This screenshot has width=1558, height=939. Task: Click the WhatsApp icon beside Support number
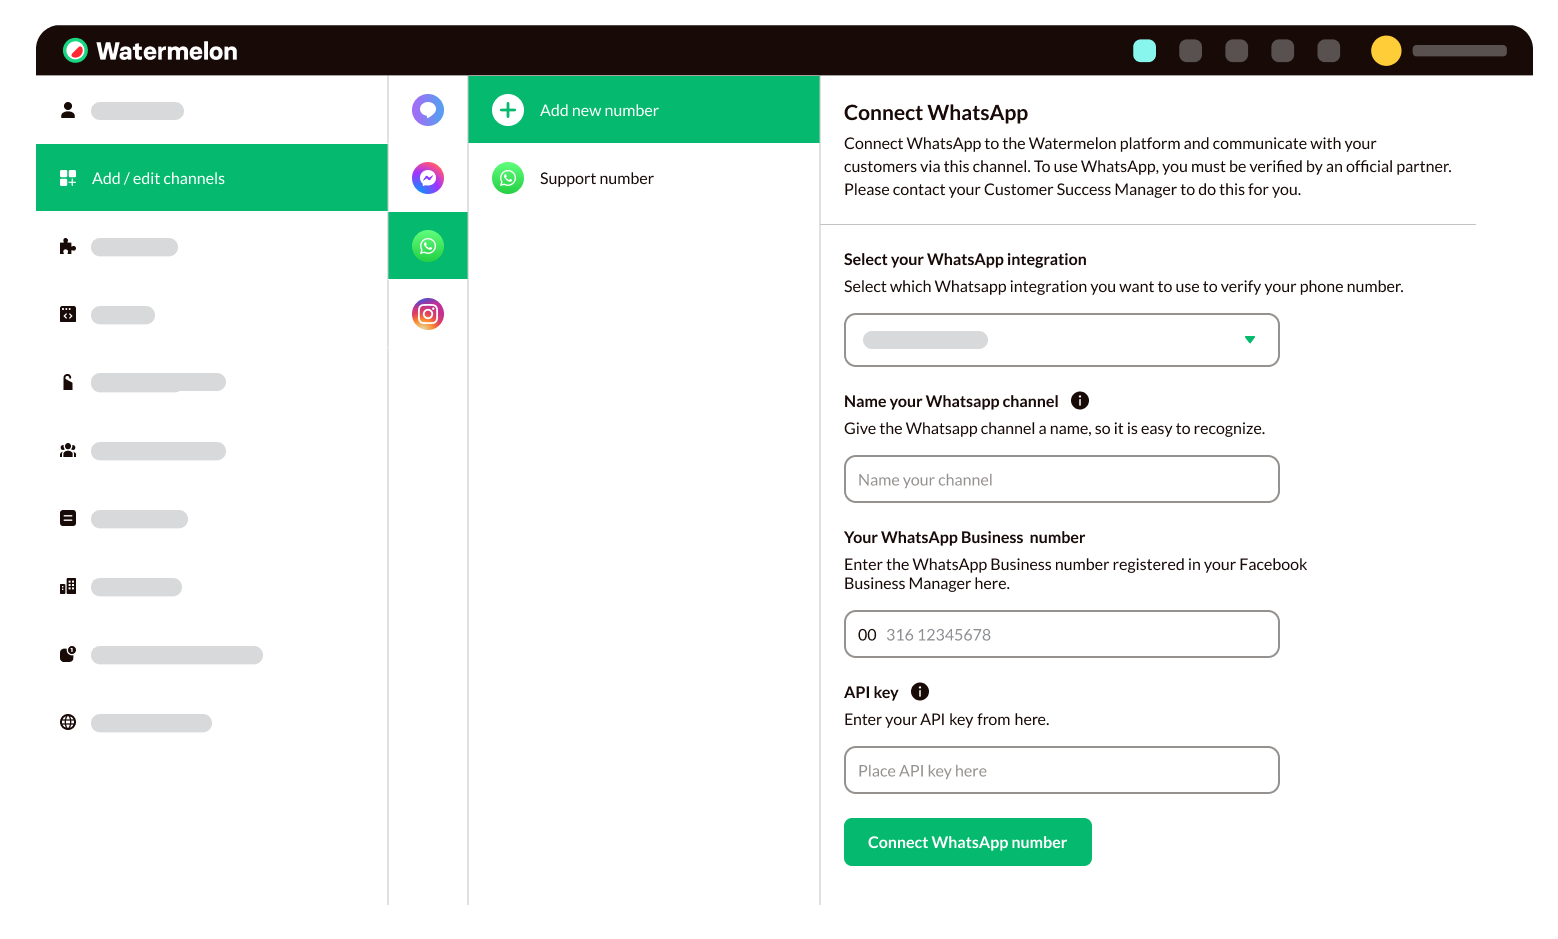(508, 178)
